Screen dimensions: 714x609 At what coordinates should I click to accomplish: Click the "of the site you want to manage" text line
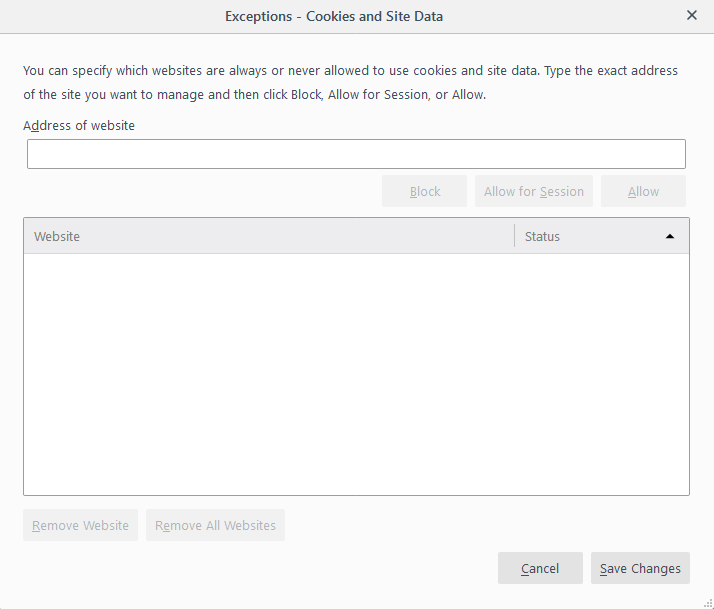[x=254, y=95]
